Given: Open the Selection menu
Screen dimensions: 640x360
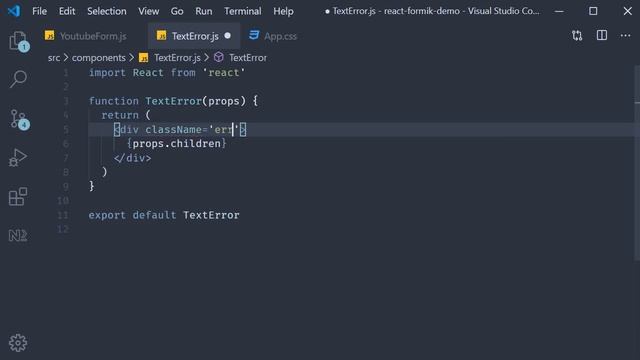Looking at the screenshot, I should click(x=107, y=11).
